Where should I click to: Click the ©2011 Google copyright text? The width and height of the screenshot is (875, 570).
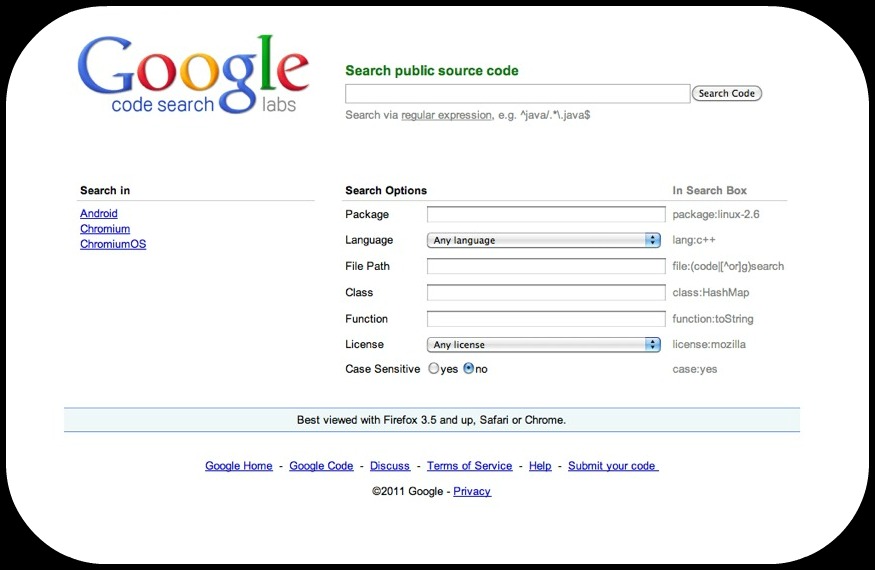(x=407, y=491)
